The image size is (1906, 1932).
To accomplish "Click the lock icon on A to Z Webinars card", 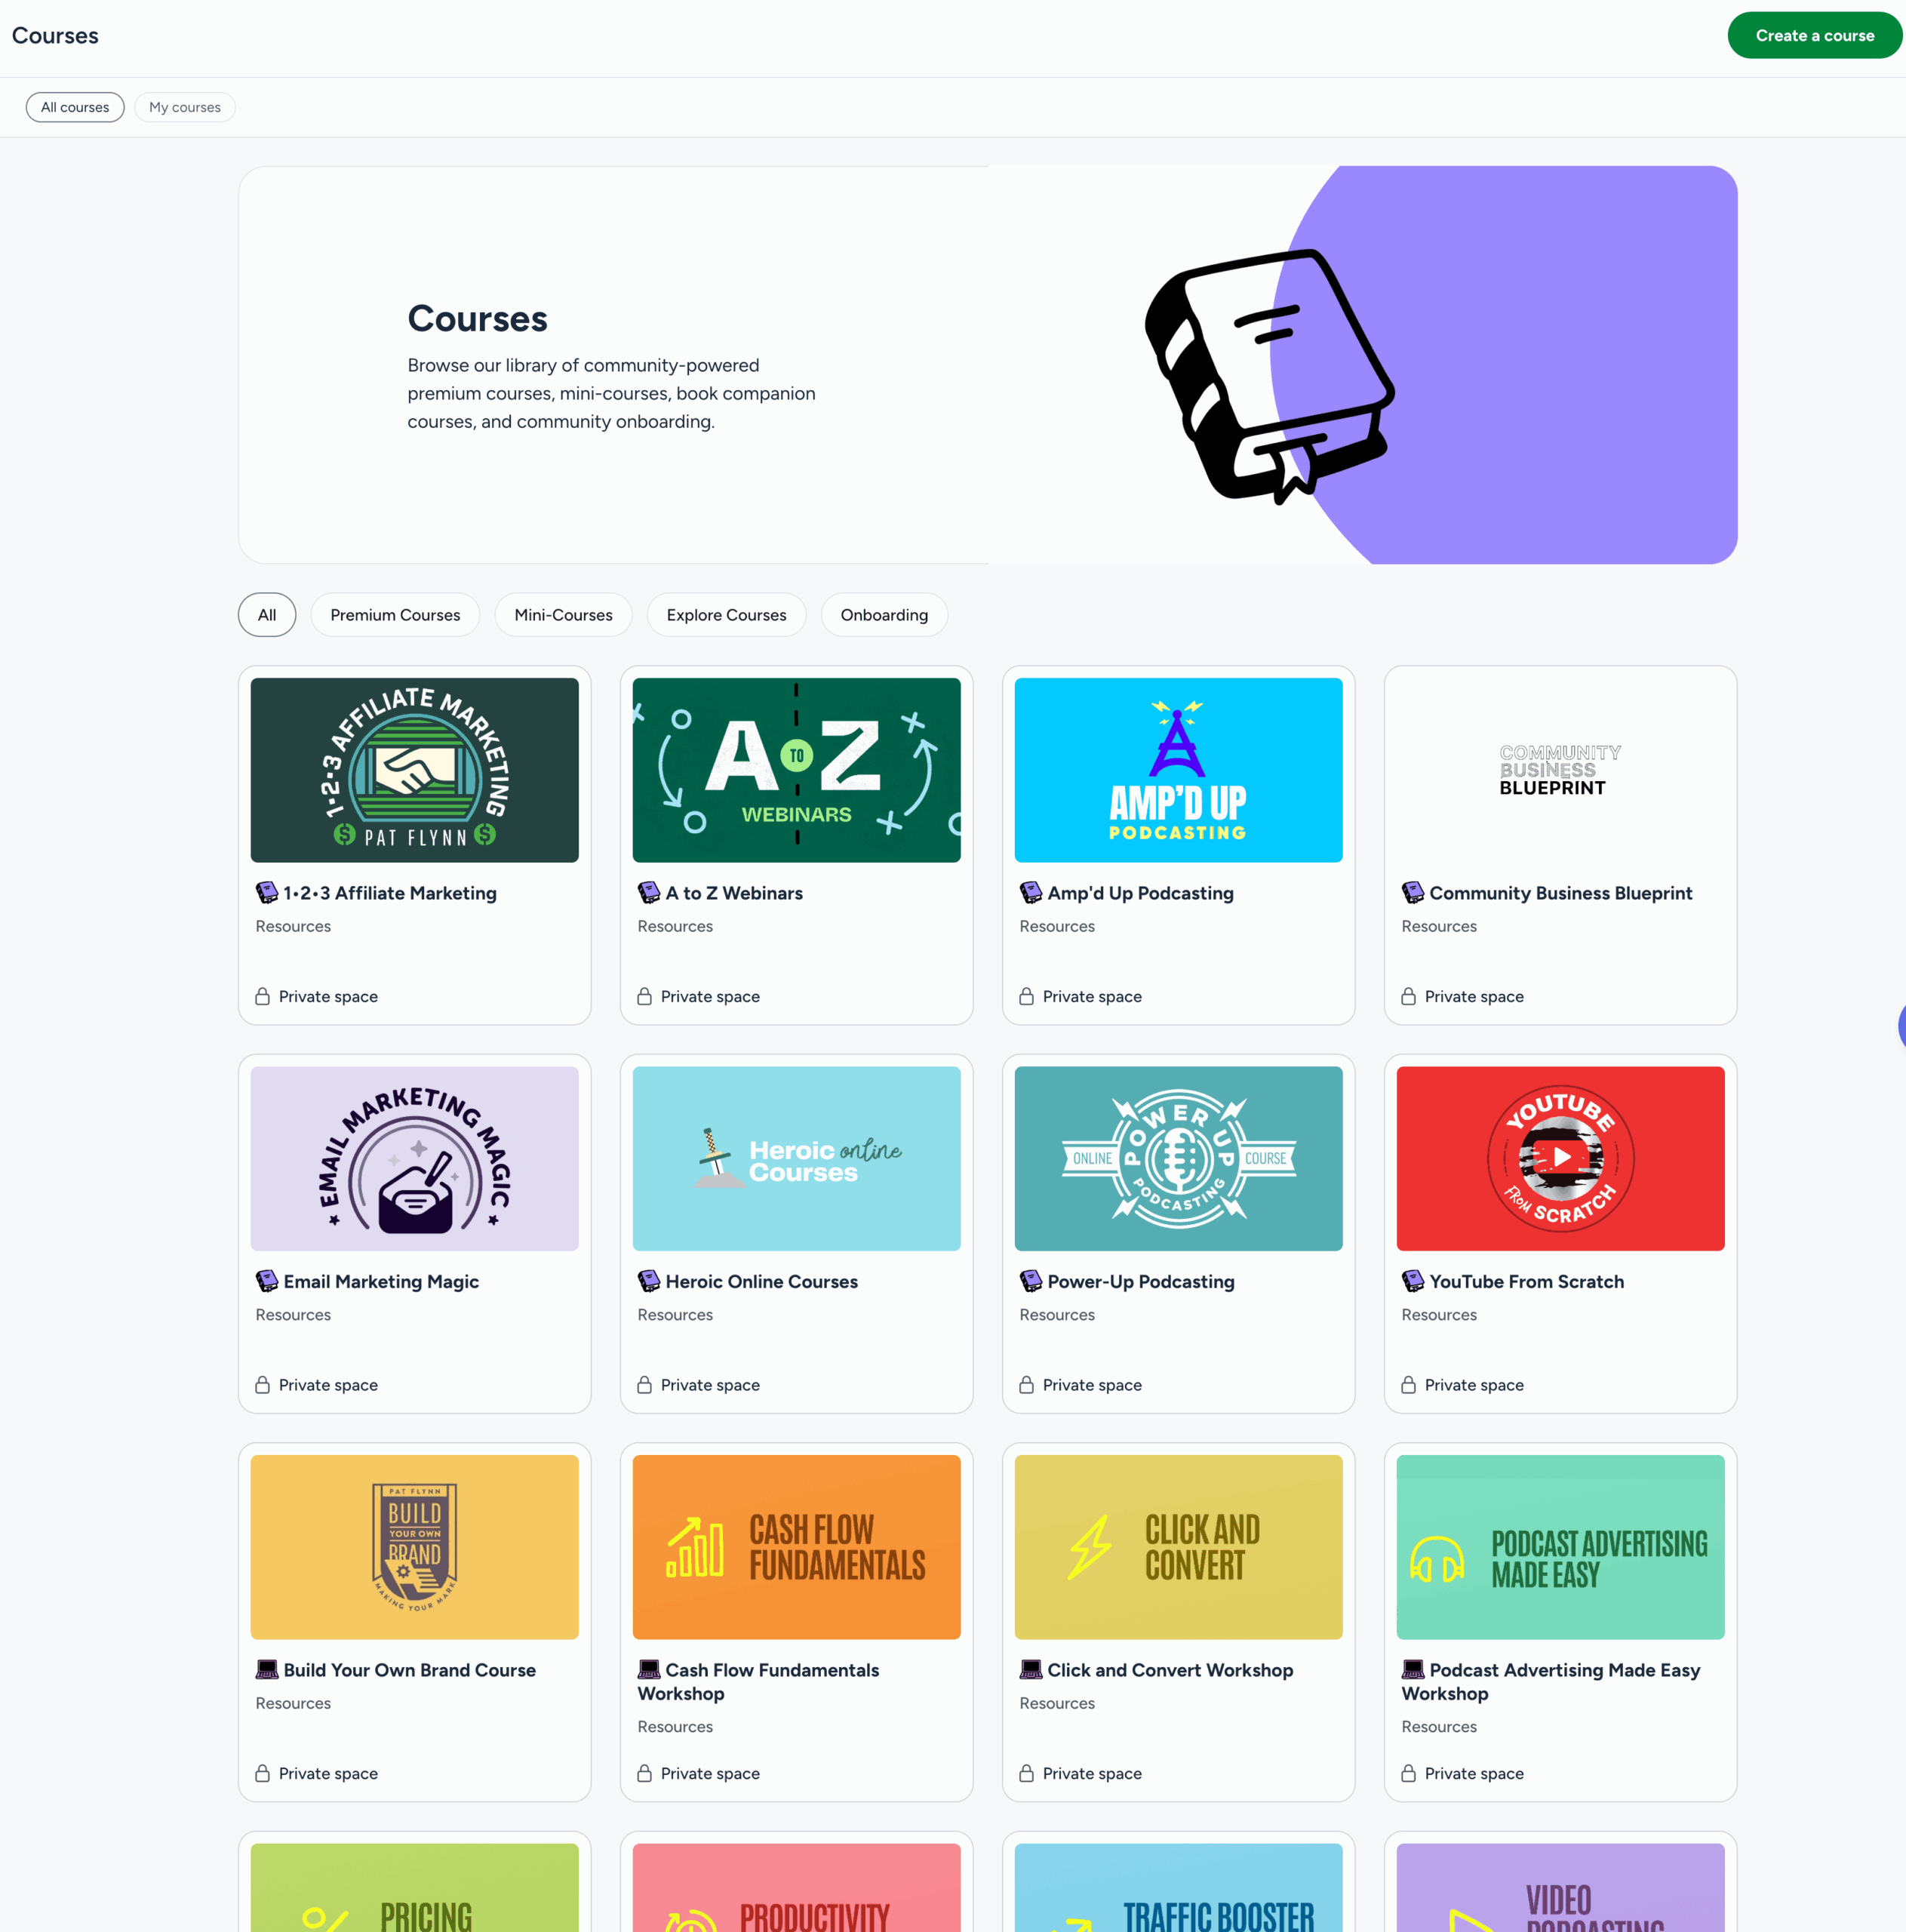I will coord(645,996).
